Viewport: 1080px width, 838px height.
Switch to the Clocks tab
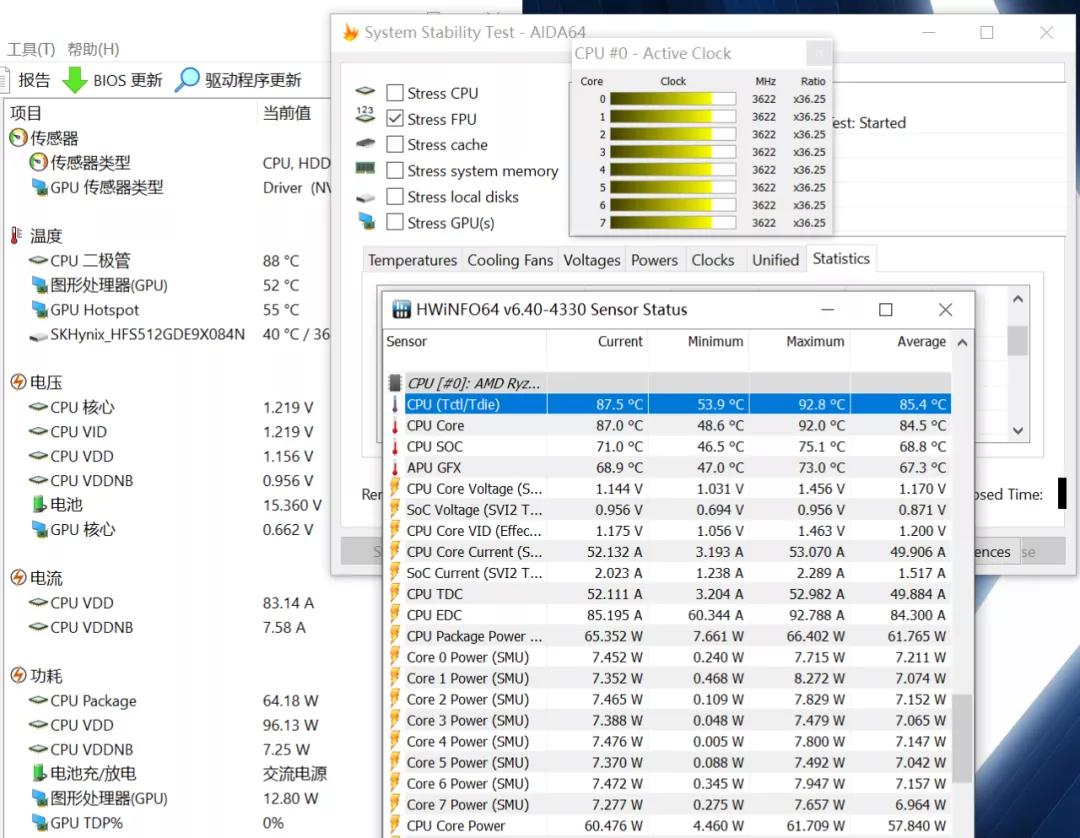714,259
